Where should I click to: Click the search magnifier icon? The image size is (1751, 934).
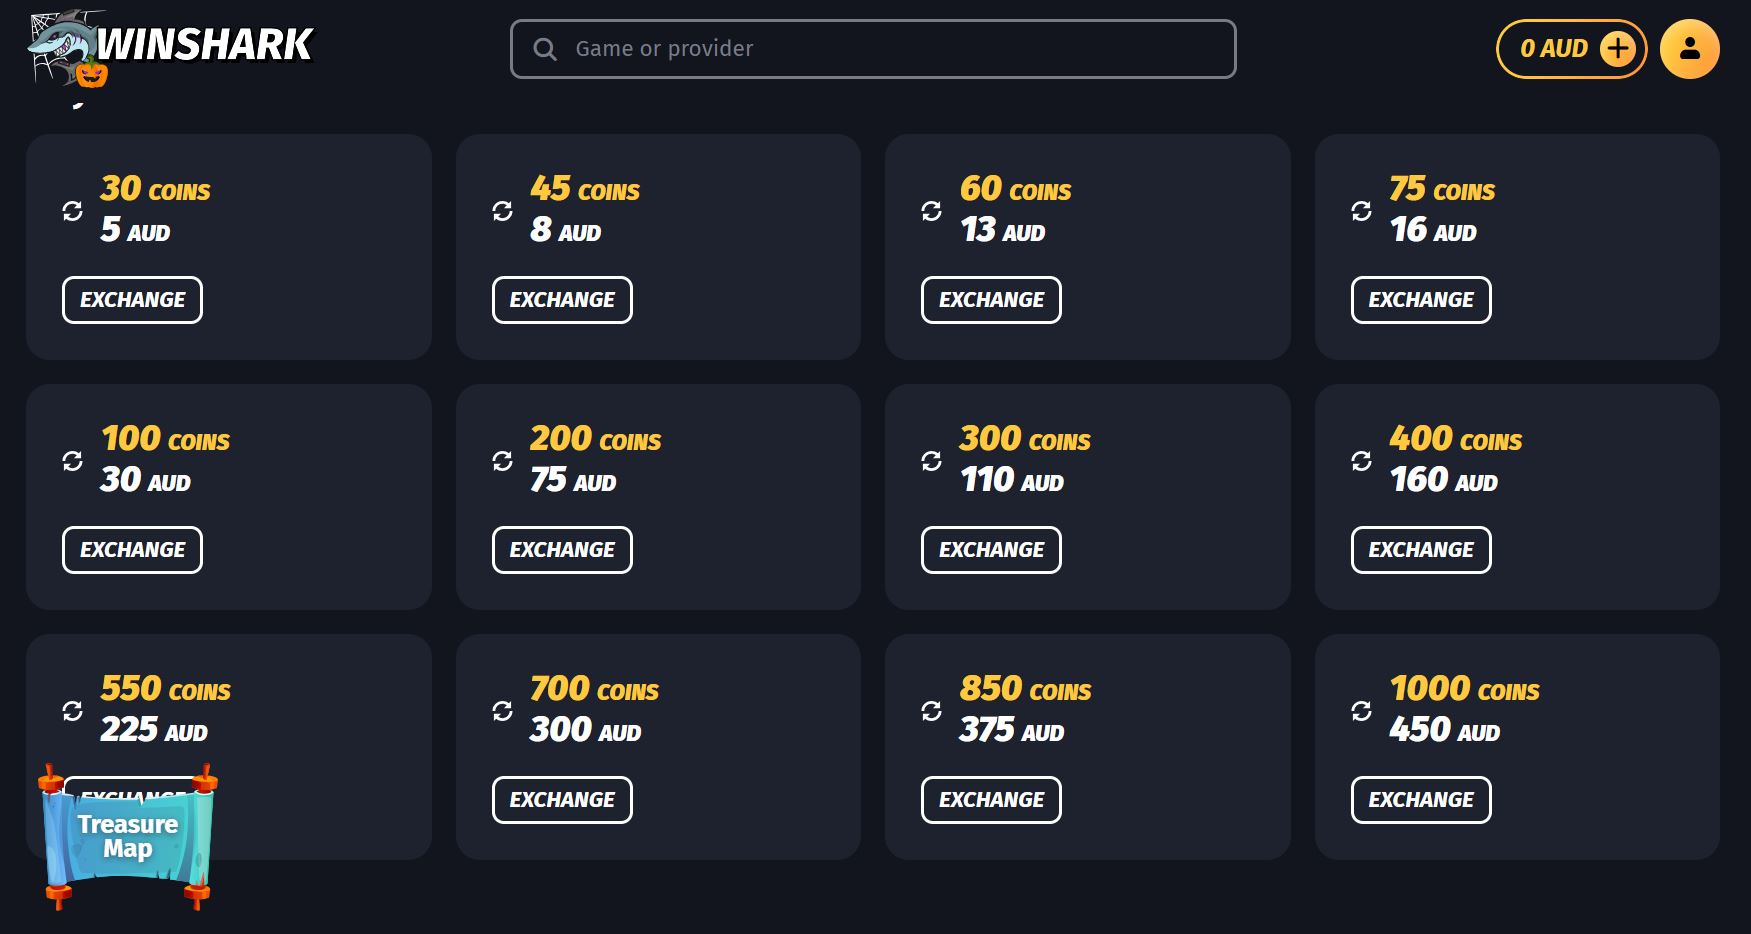tap(545, 49)
